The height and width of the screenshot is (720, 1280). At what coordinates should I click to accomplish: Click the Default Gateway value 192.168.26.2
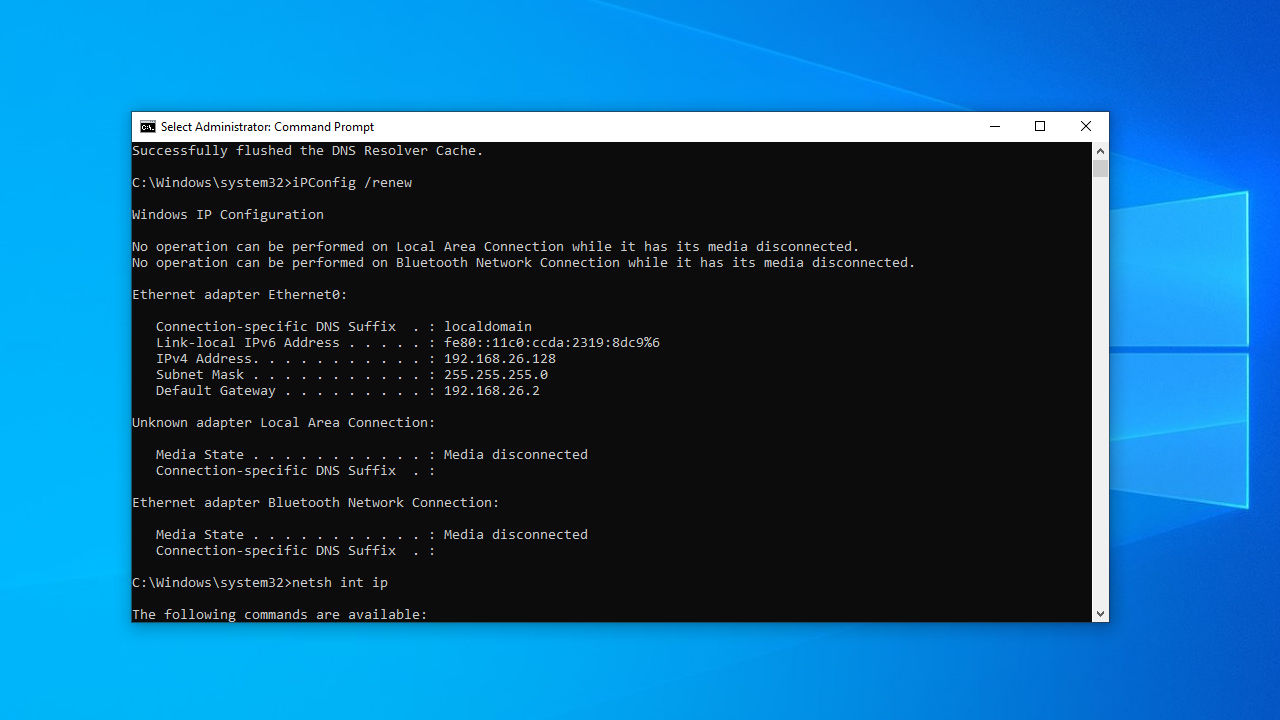(491, 391)
